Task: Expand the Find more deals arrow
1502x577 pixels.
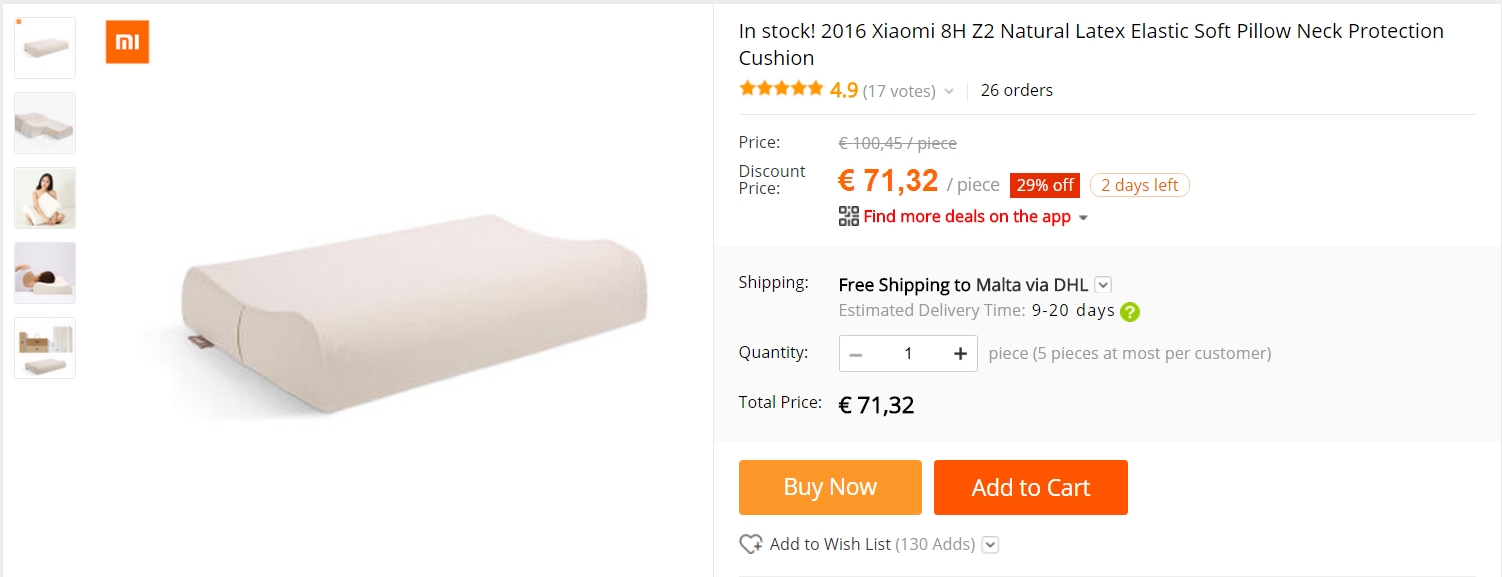Action: pyautogui.click(x=1083, y=218)
